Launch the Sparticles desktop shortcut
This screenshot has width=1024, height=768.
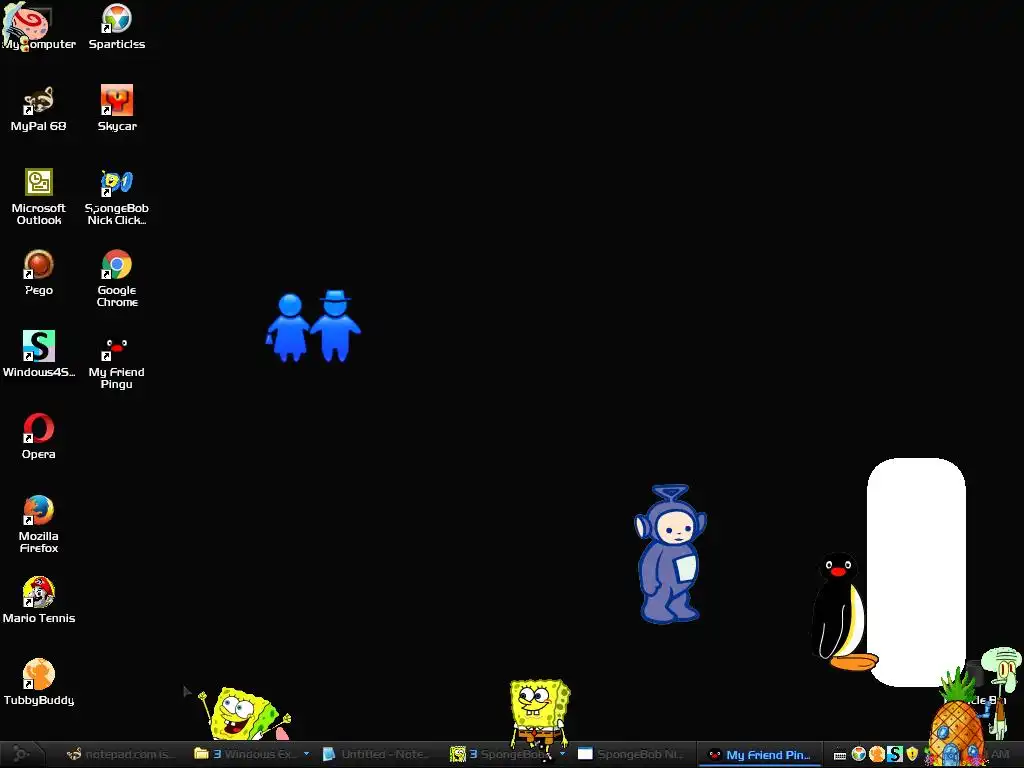117,27
